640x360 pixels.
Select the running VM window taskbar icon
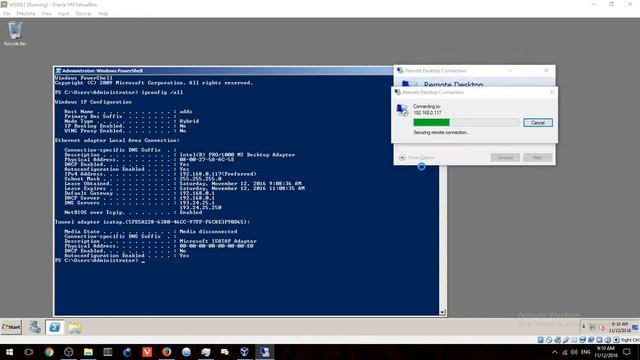(x=264, y=352)
